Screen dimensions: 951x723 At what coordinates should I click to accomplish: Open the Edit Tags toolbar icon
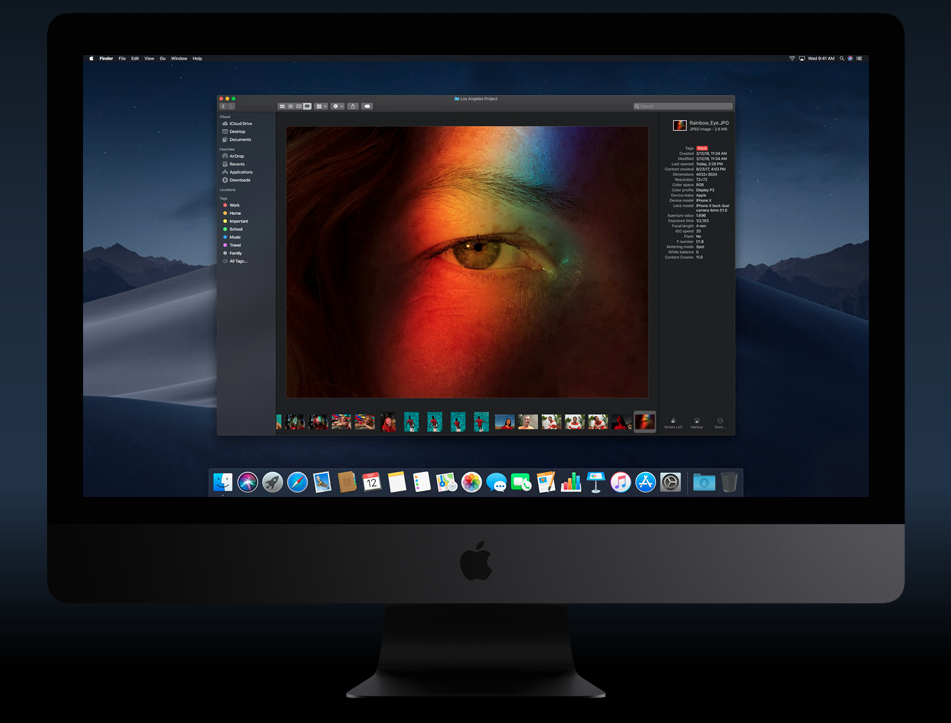(x=367, y=106)
